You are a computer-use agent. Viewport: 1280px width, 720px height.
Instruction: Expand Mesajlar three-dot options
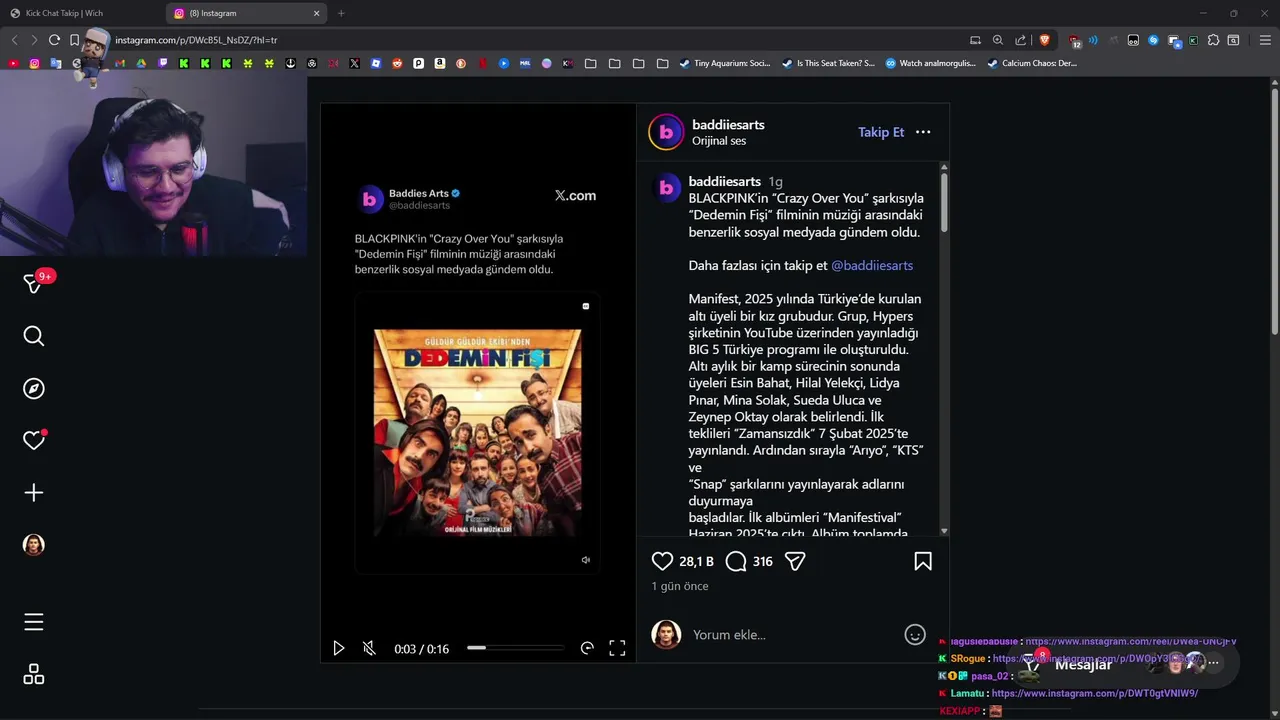click(1213, 662)
